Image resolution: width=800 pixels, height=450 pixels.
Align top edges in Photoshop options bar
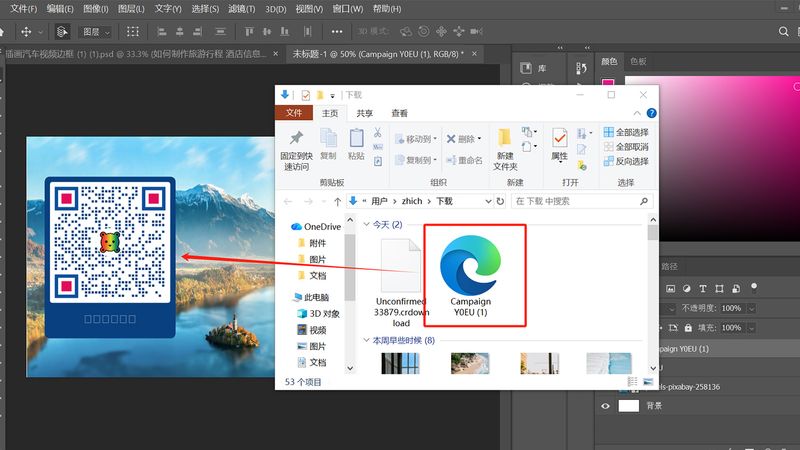pyautogui.click(x=249, y=32)
